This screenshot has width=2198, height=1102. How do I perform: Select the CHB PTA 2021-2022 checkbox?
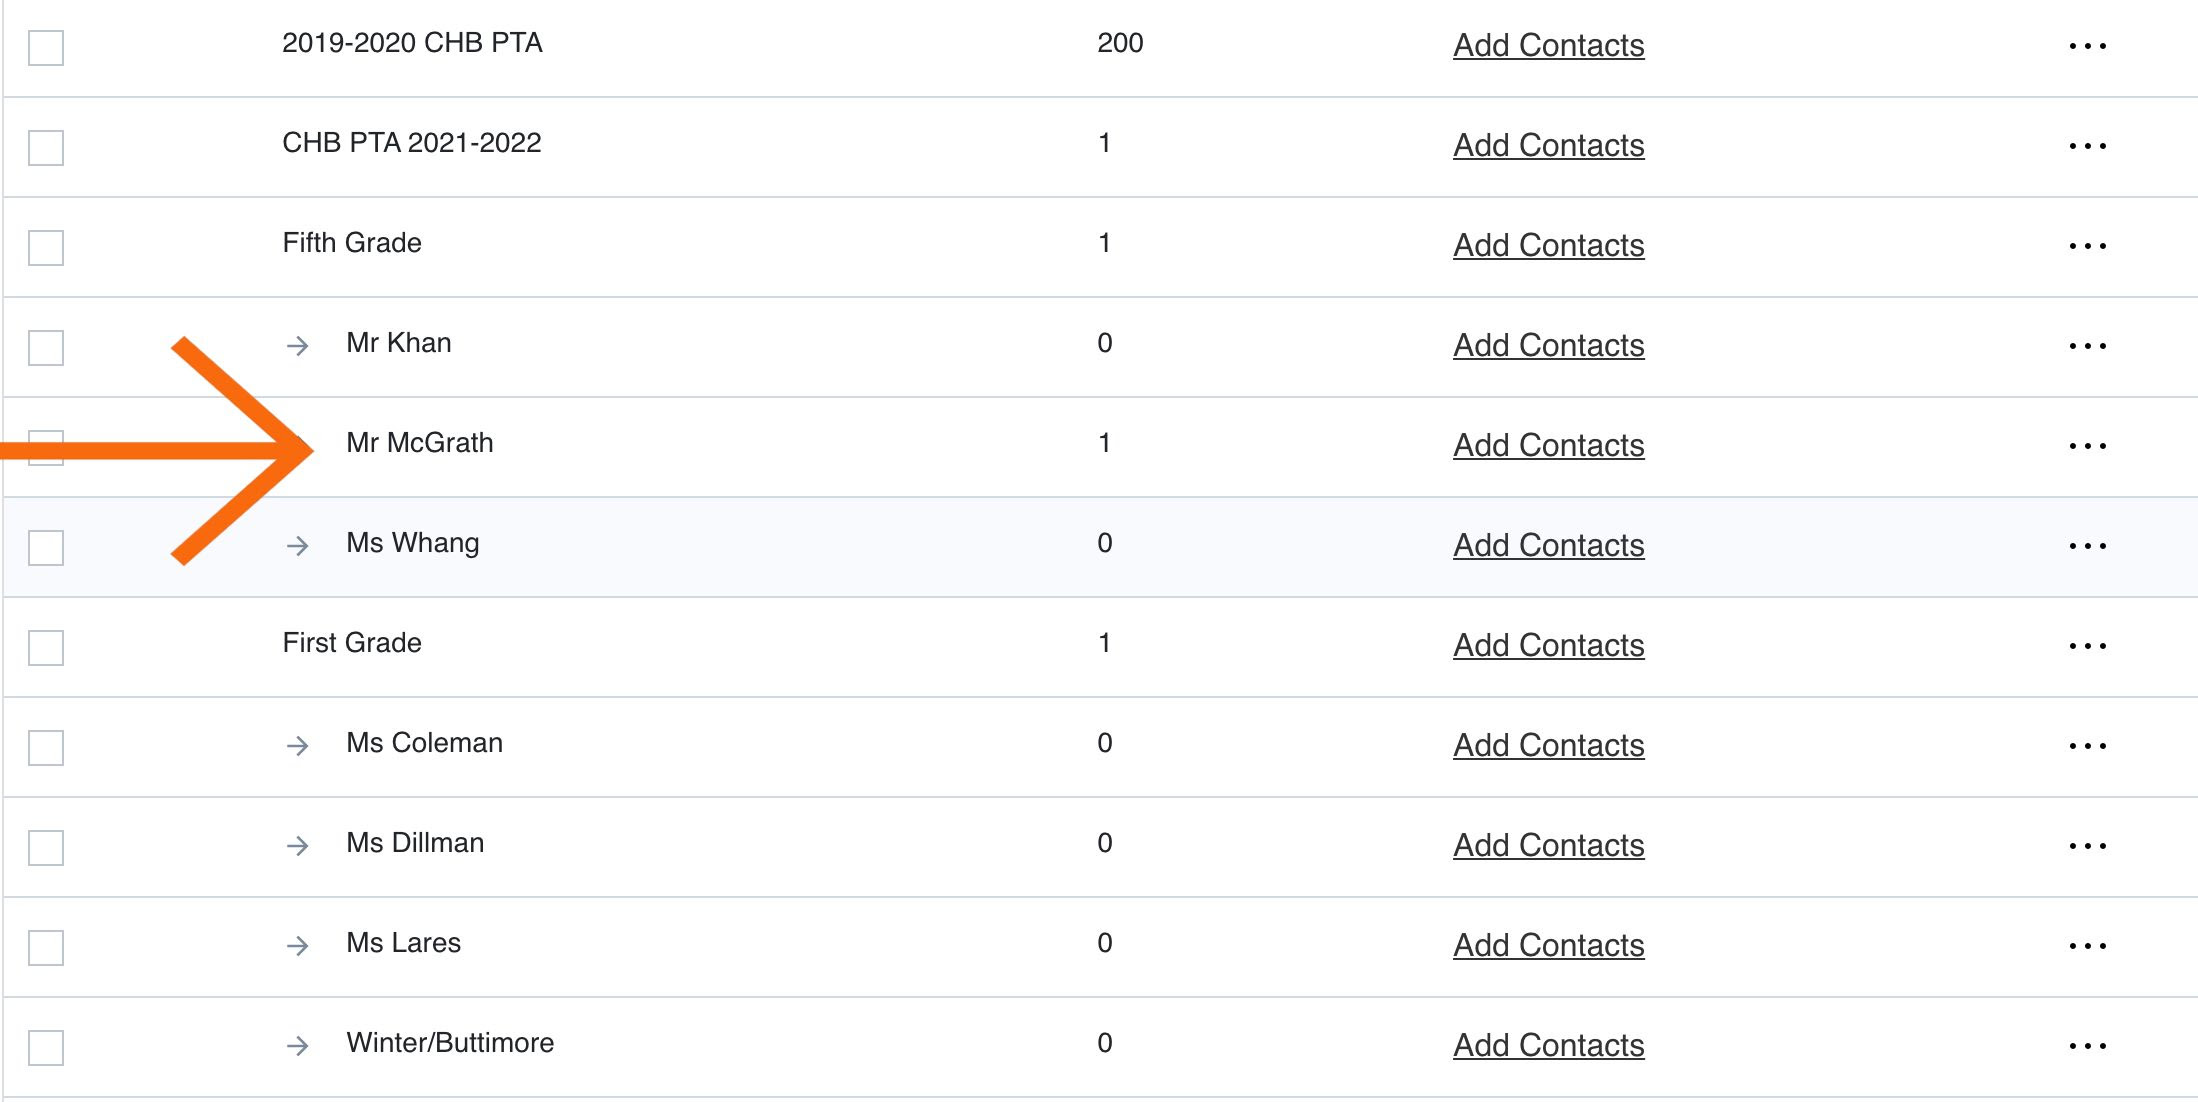point(46,148)
